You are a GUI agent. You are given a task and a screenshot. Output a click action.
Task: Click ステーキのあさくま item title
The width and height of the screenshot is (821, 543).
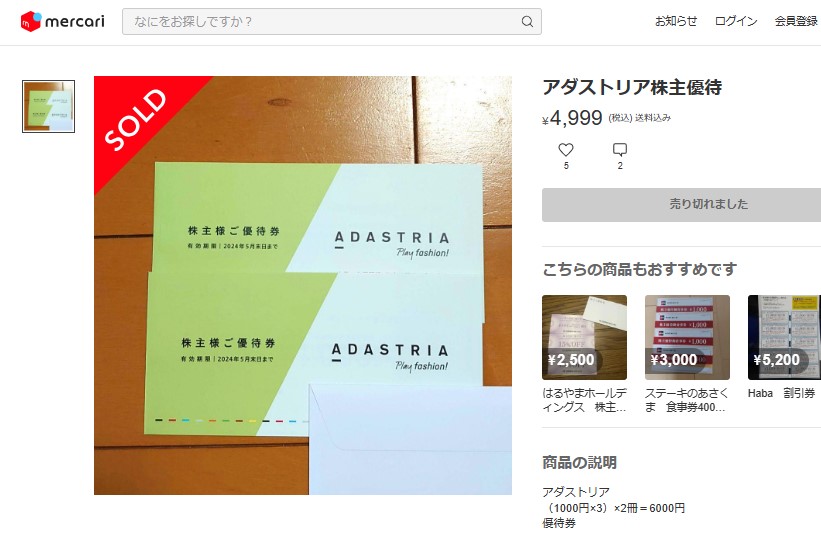point(686,400)
